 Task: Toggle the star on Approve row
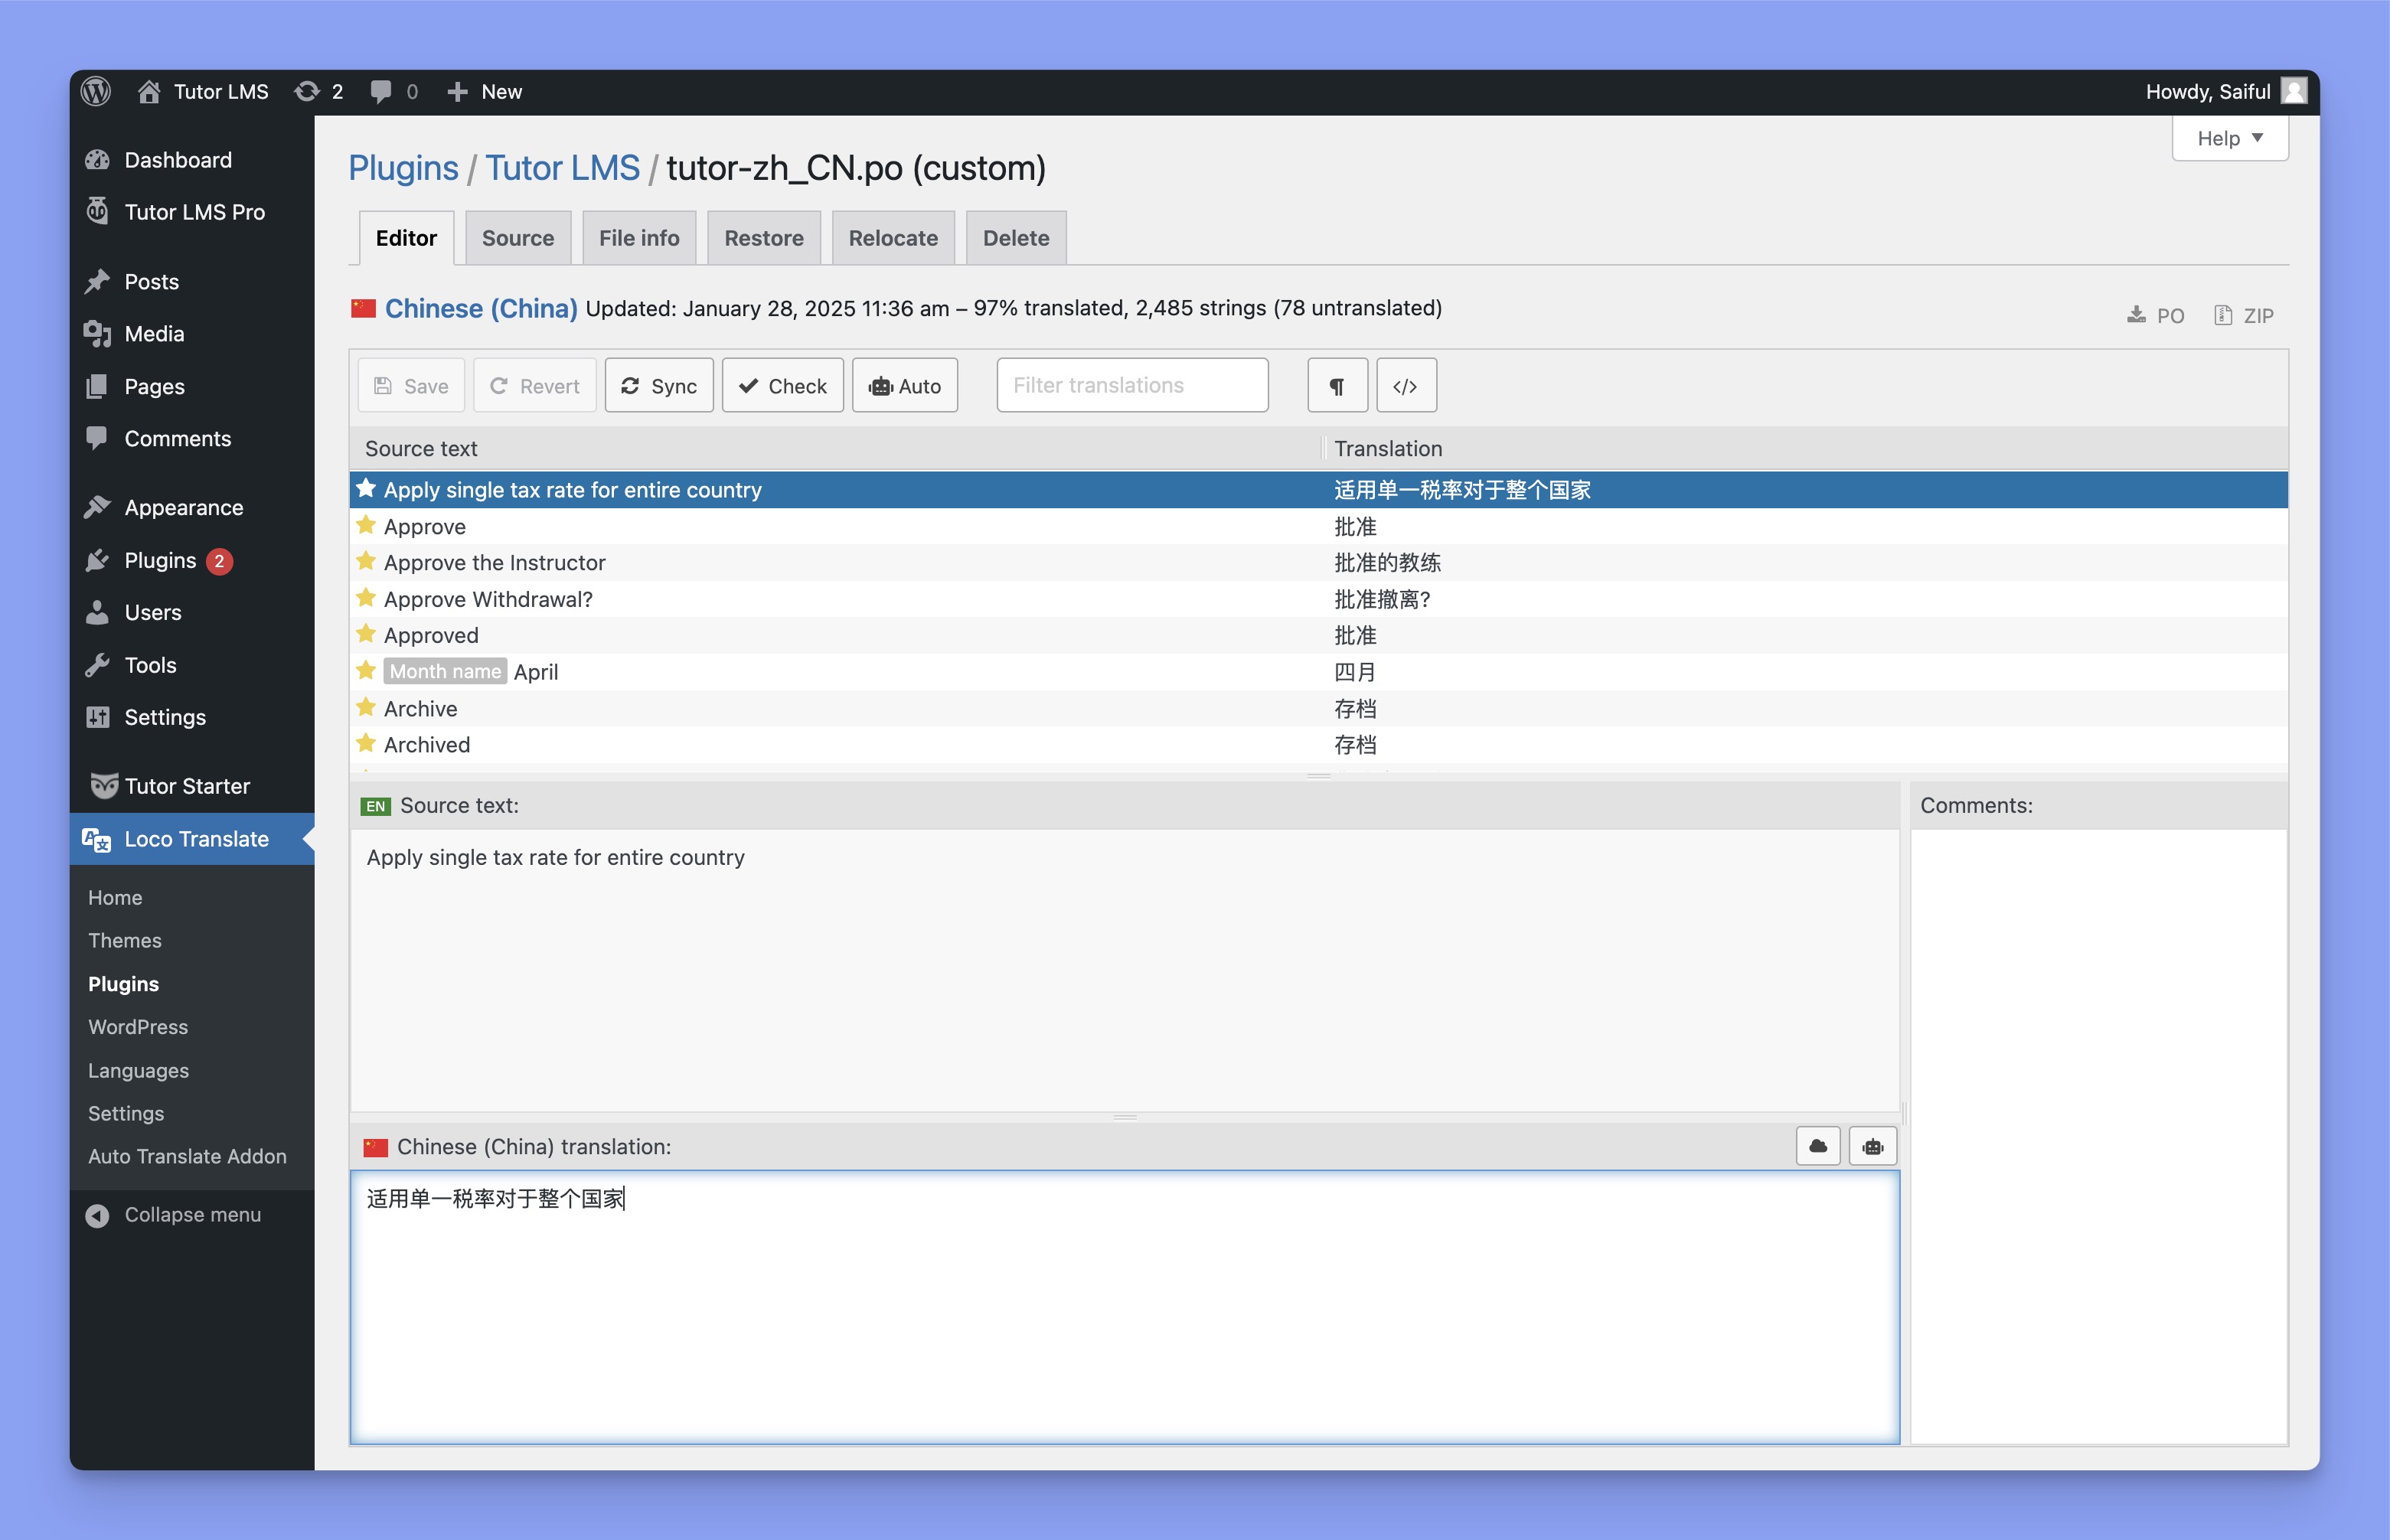366,525
